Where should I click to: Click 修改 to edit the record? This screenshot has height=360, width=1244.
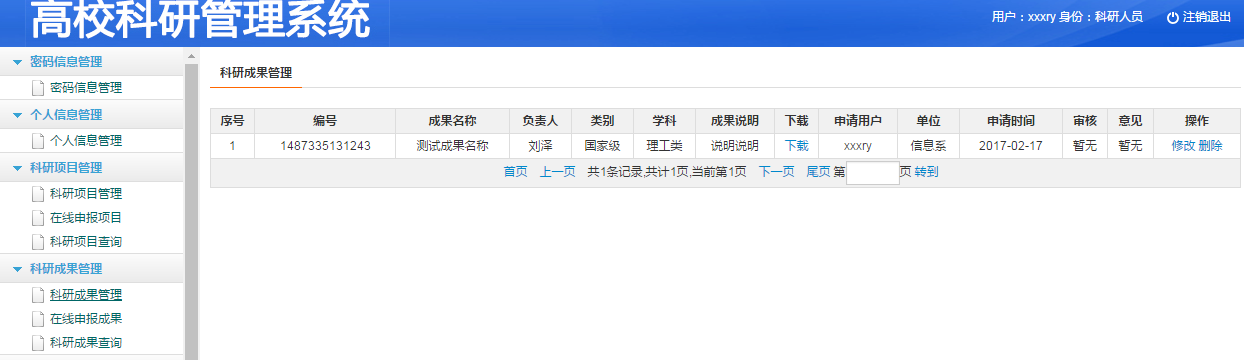[x=1183, y=146]
